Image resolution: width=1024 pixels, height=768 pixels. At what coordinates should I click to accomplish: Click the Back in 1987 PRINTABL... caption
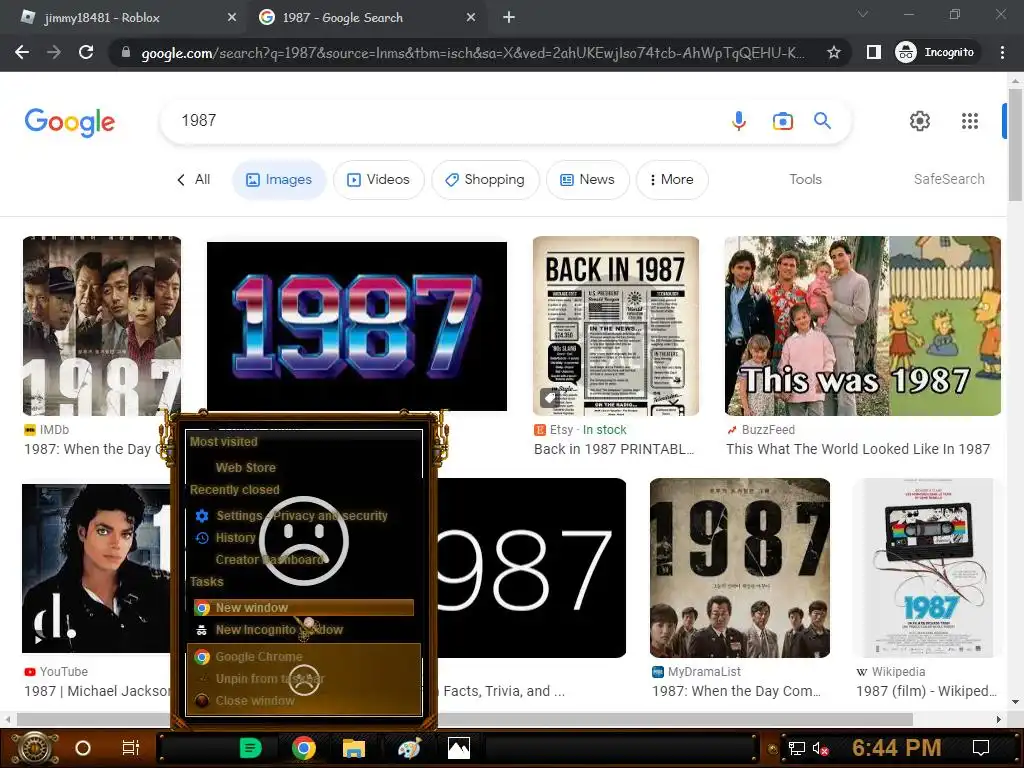[614, 449]
